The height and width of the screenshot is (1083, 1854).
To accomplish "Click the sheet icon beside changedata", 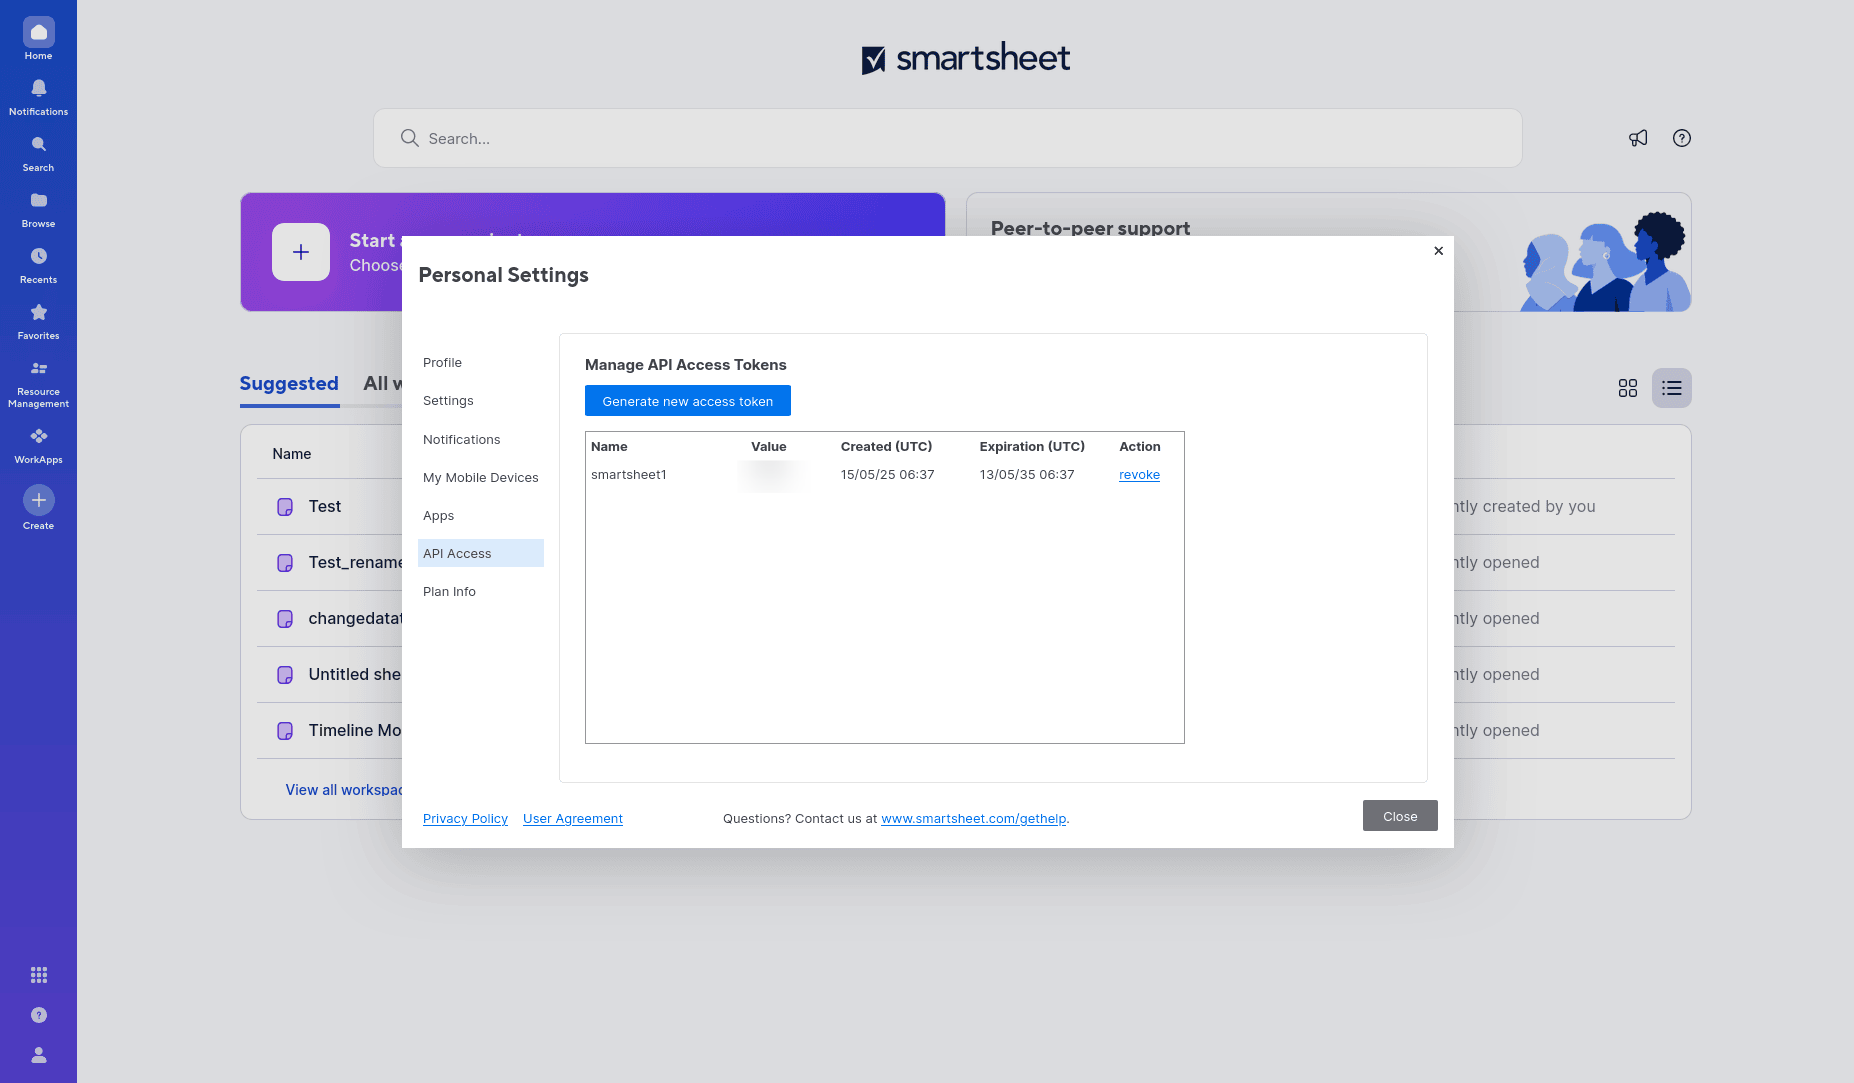I will point(285,619).
